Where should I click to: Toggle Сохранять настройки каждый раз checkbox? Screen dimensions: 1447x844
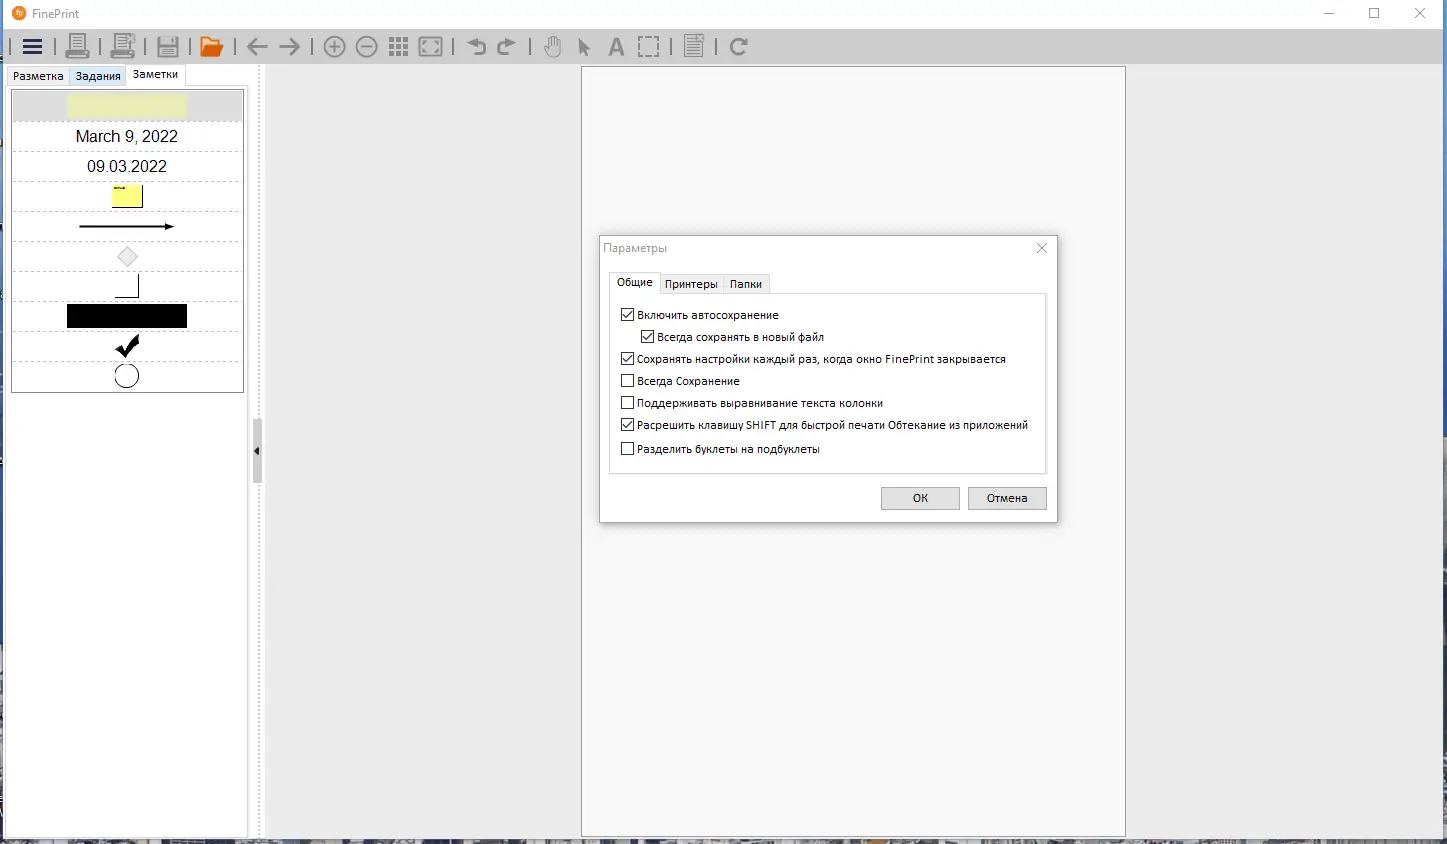click(627, 359)
